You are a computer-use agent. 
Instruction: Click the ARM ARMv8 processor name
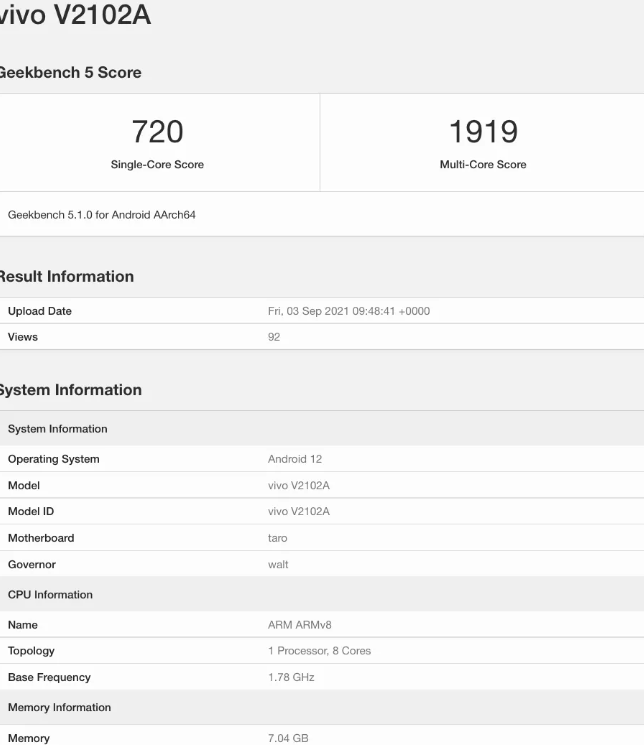click(300, 624)
